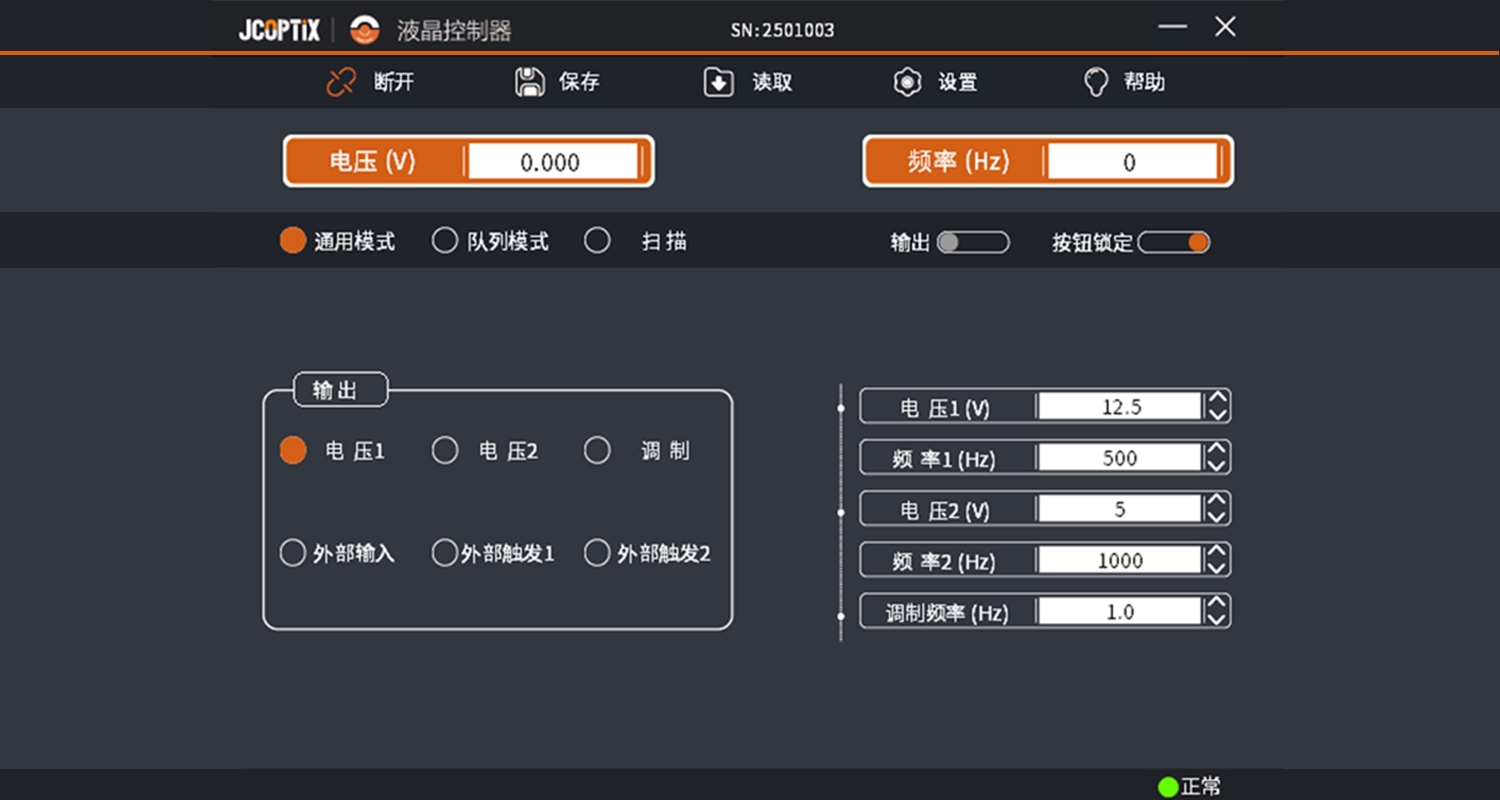Image resolution: width=1500 pixels, height=800 pixels.
Task: Select the 外部输入 external input option
Action: click(293, 552)
